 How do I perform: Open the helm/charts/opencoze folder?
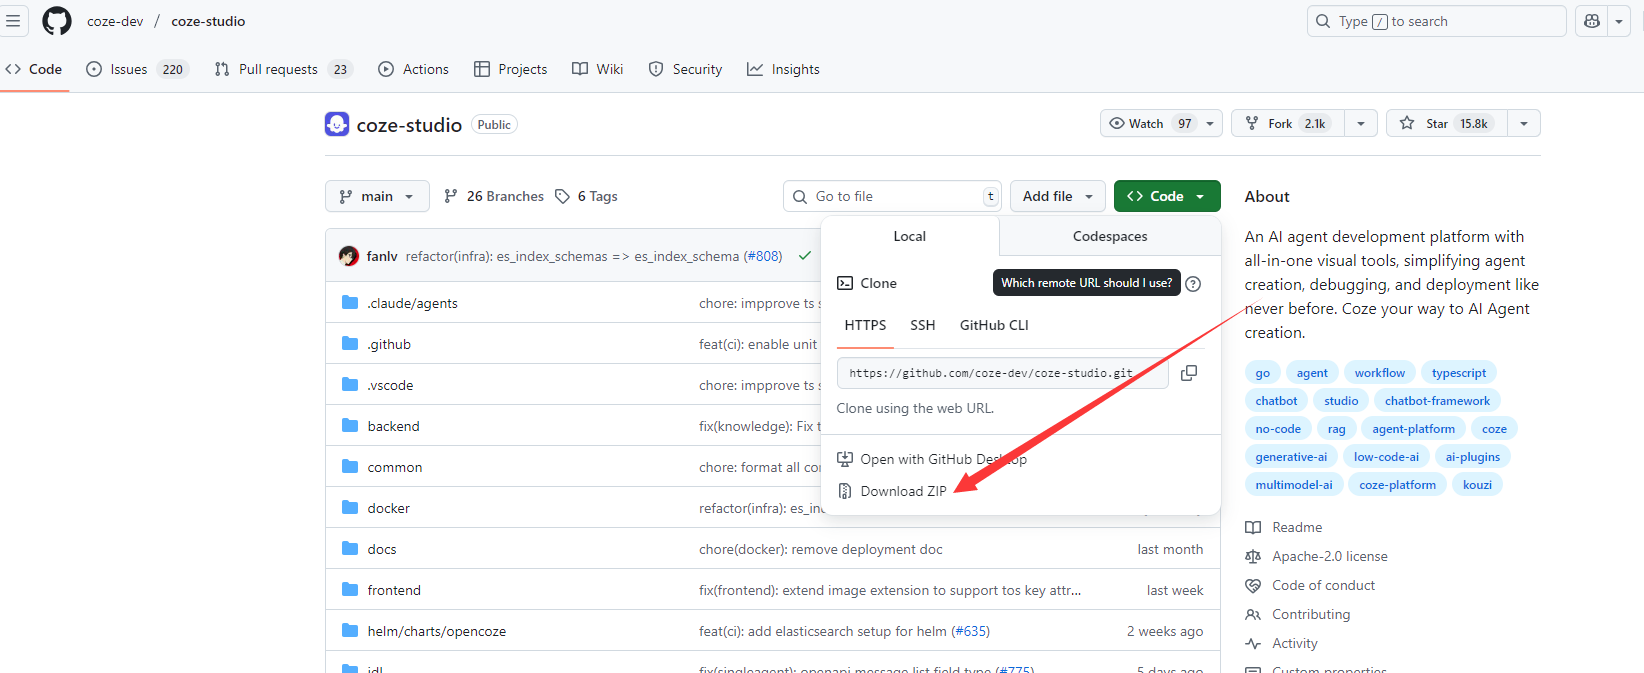coord(437,631)
